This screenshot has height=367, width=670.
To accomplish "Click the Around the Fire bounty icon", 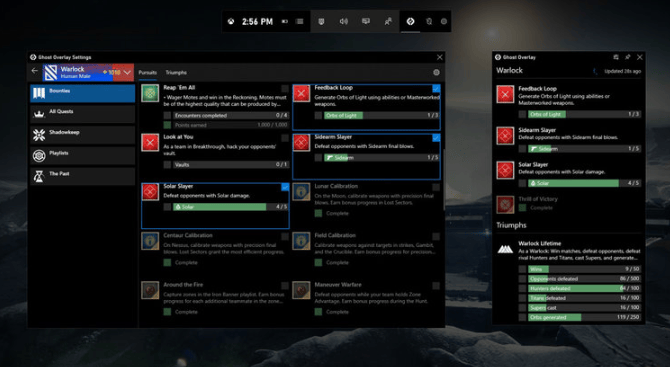I will pos(150,291).
